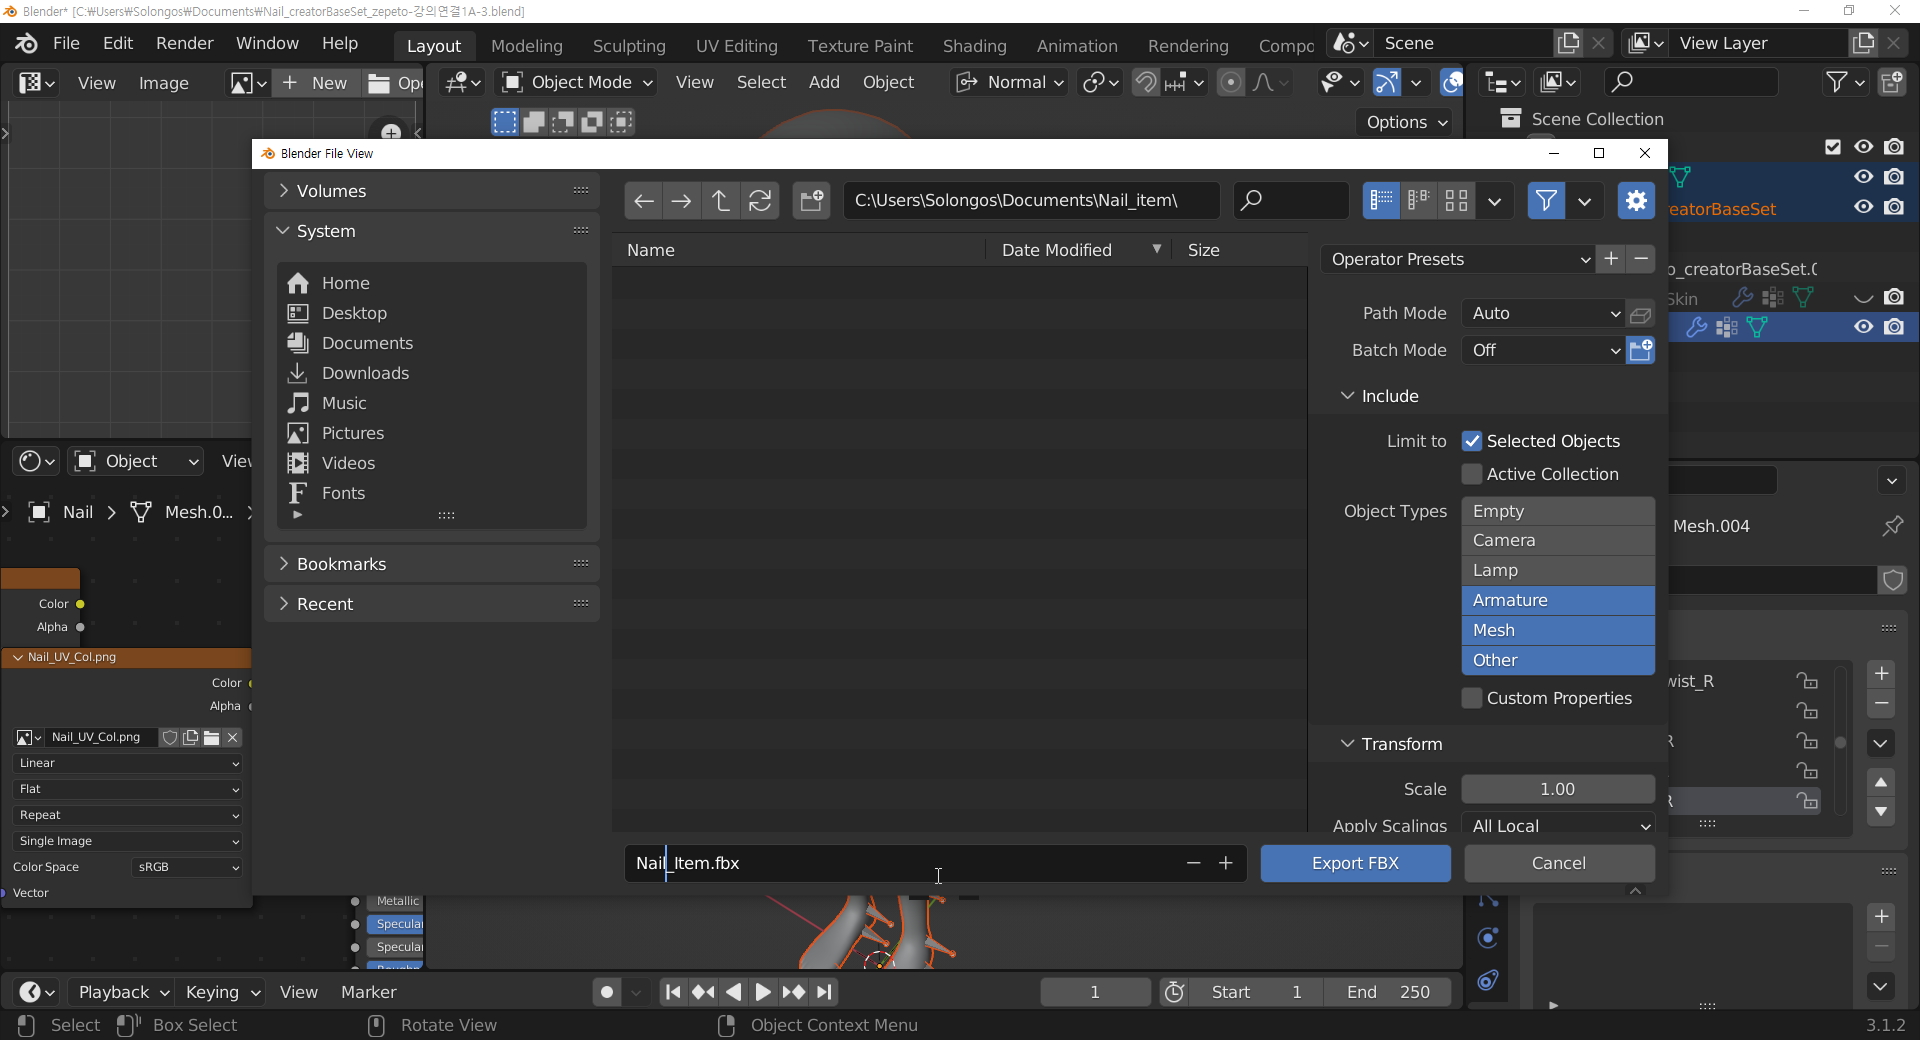
Task: Pin the Mesh.004 properties context
Action: tap(1892, 527)
